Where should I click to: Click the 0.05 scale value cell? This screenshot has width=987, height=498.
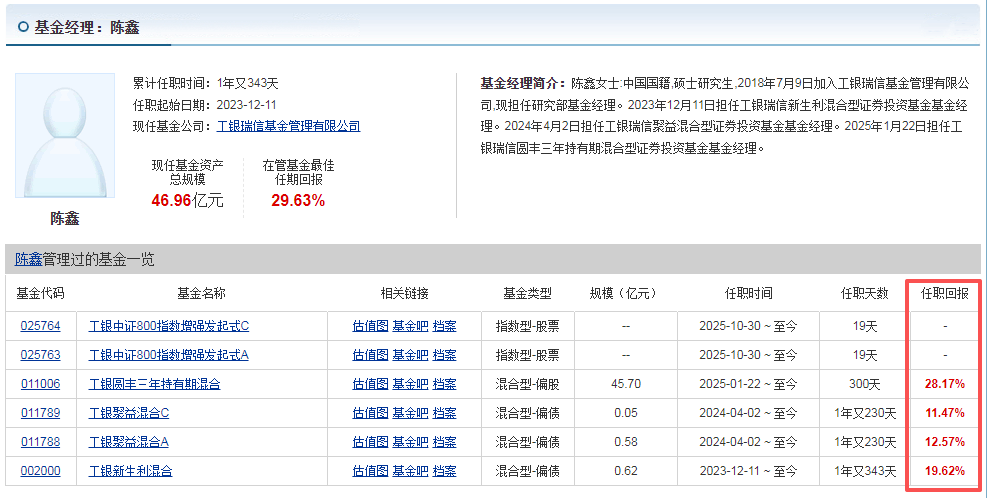626,413
